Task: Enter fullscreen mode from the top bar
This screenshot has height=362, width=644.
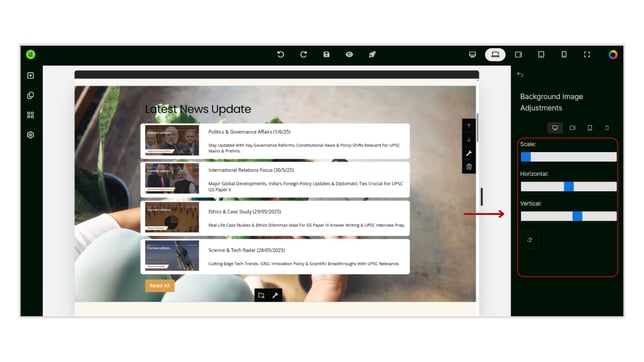Action: click(587, 54)
